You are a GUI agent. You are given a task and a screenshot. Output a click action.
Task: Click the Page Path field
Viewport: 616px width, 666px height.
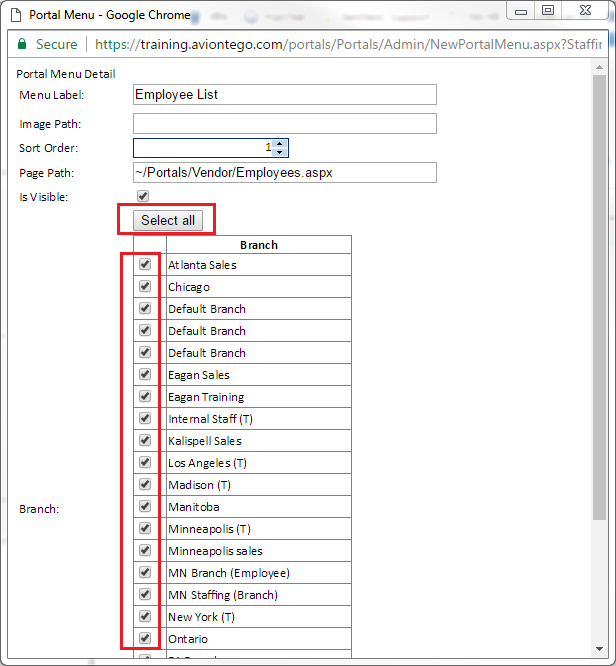coord(285,172)
